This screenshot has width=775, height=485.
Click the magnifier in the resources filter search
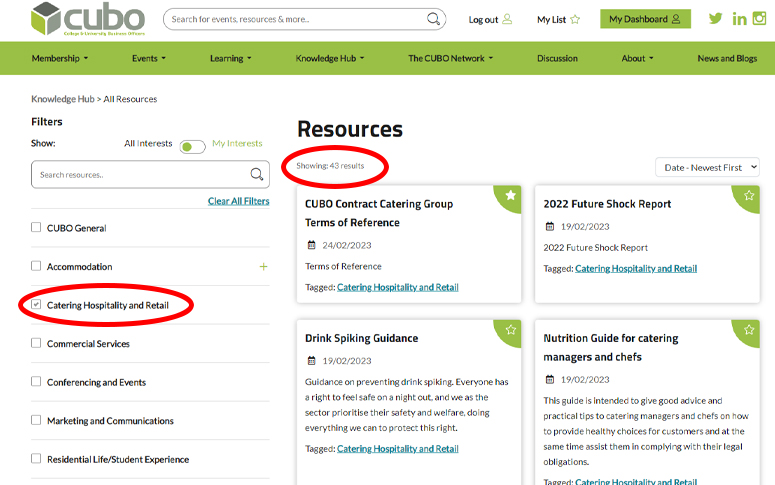[257, 175]
